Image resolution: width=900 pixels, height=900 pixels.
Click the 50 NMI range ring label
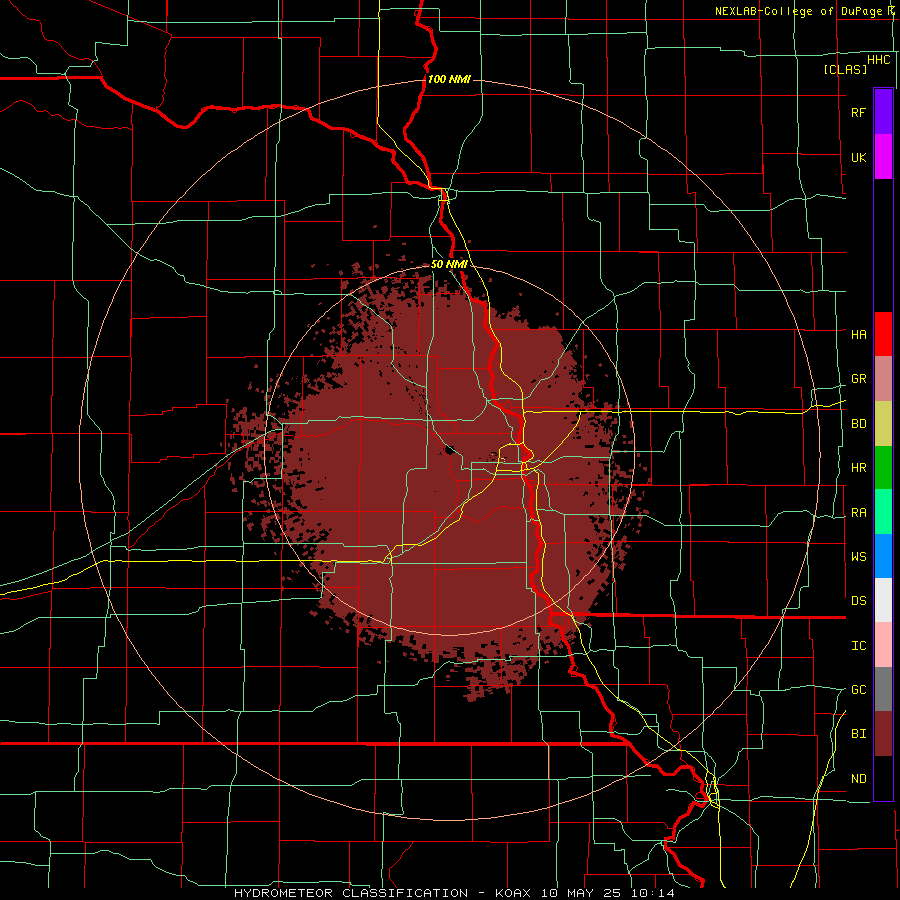pyautogui.click(x=449, y=264)
